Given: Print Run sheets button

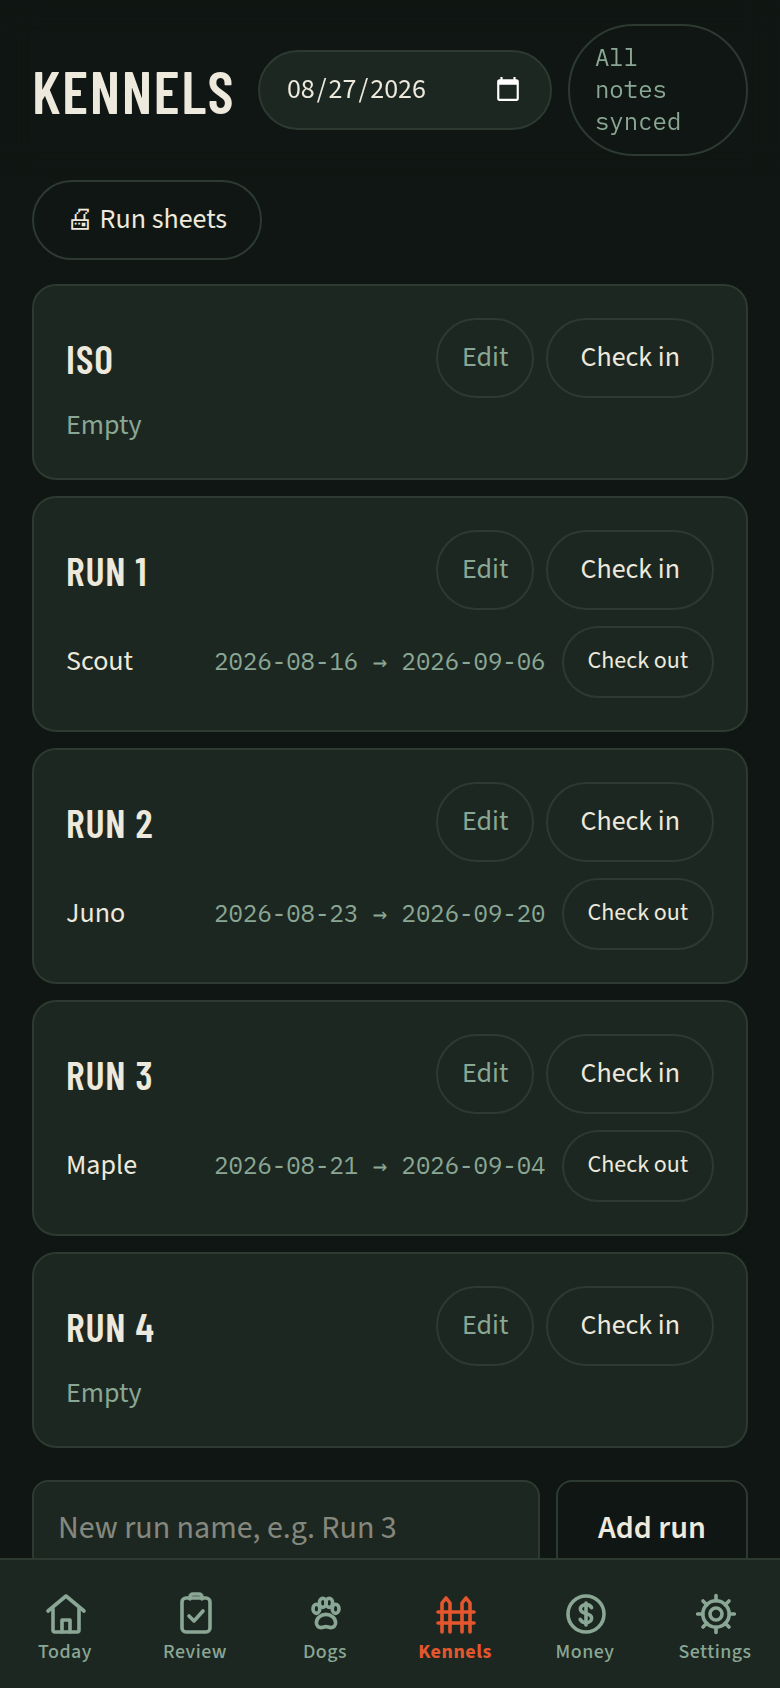Looking at the screenshot, I should pyautogui.click(x=147, y=220).
